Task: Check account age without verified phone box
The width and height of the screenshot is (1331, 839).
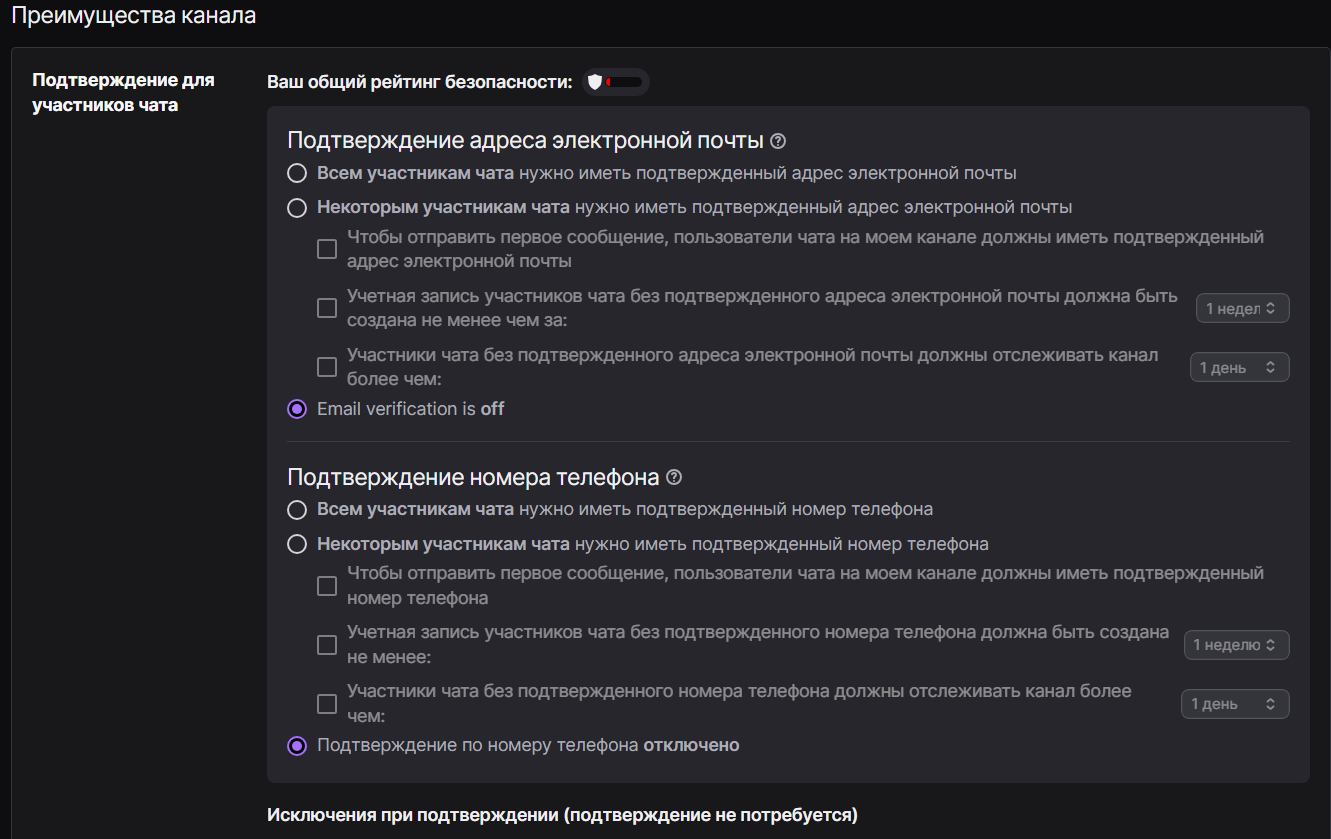Action: click(327, 645)
